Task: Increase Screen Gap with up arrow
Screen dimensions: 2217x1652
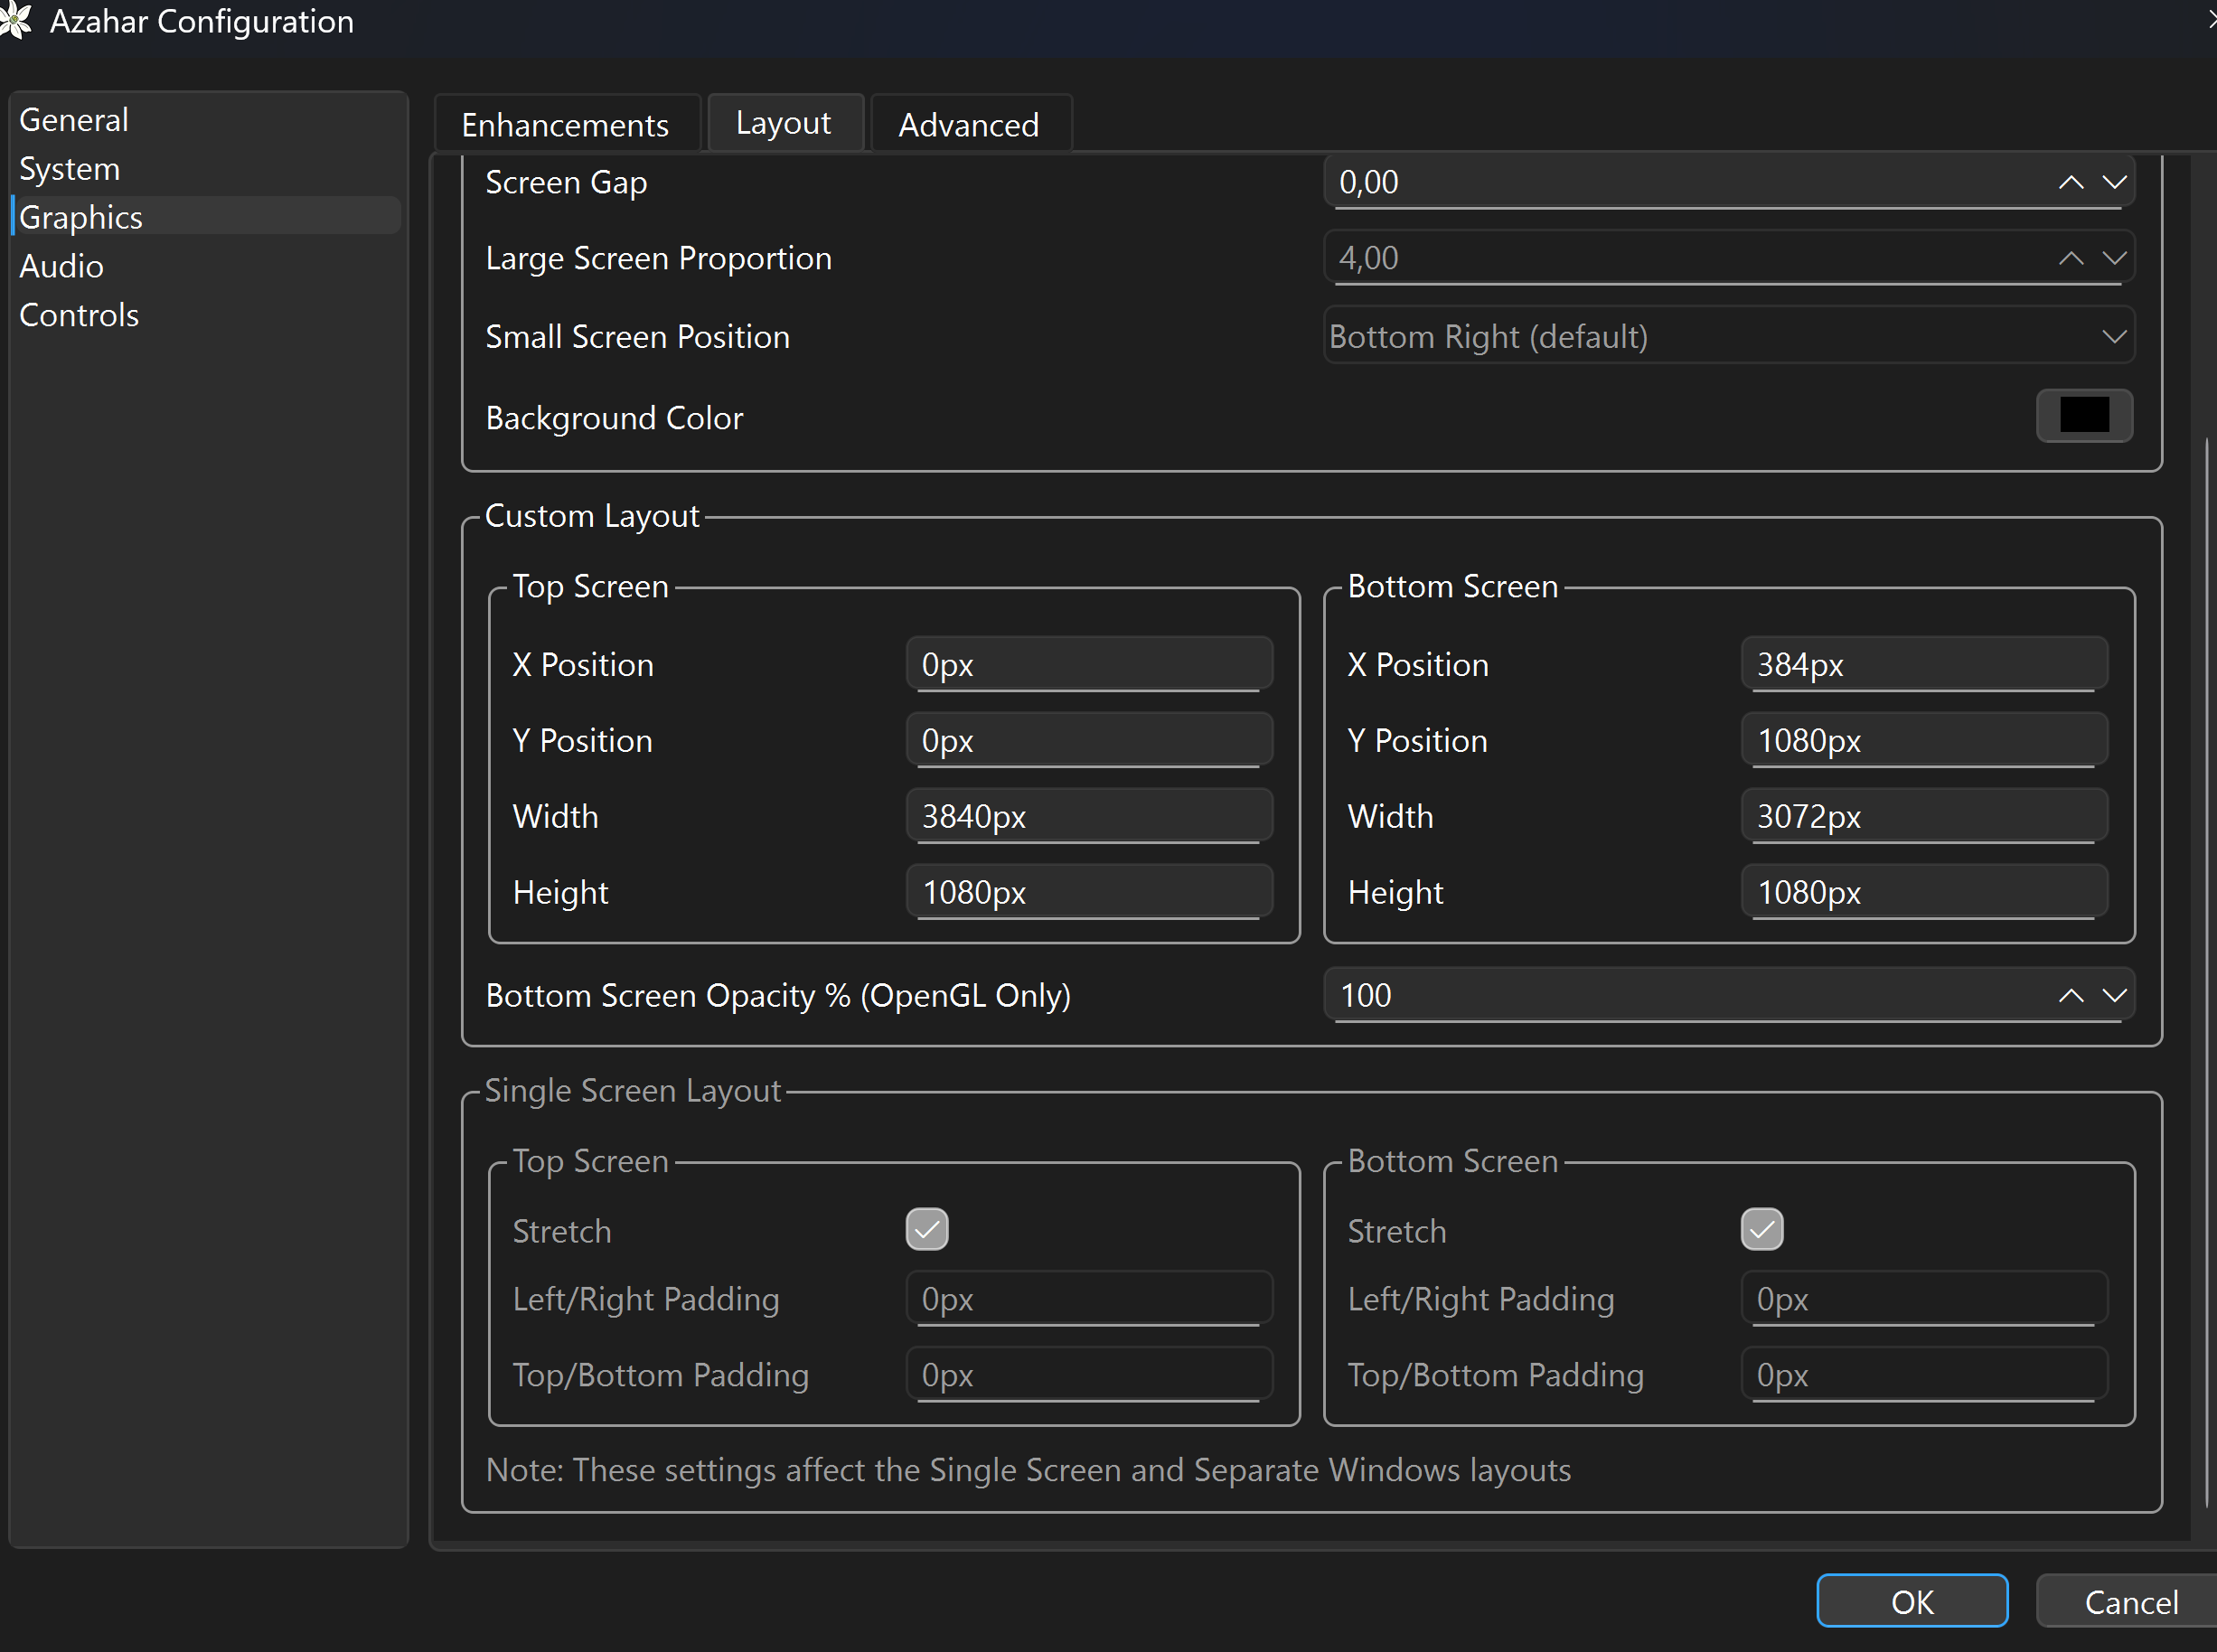Action: [2070, 182]
